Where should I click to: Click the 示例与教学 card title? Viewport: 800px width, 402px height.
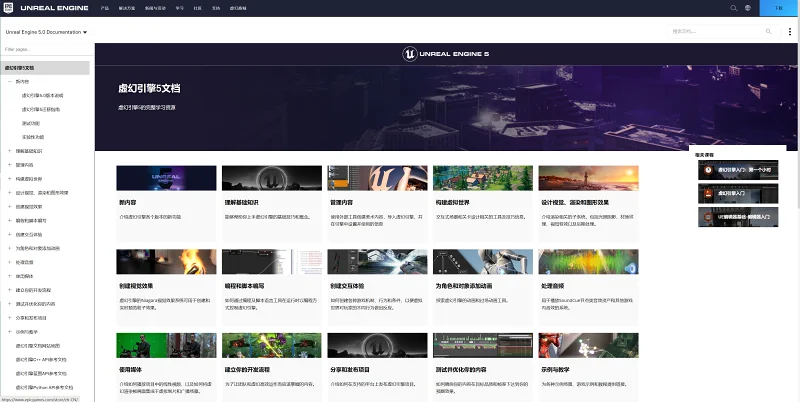point(556,370)
